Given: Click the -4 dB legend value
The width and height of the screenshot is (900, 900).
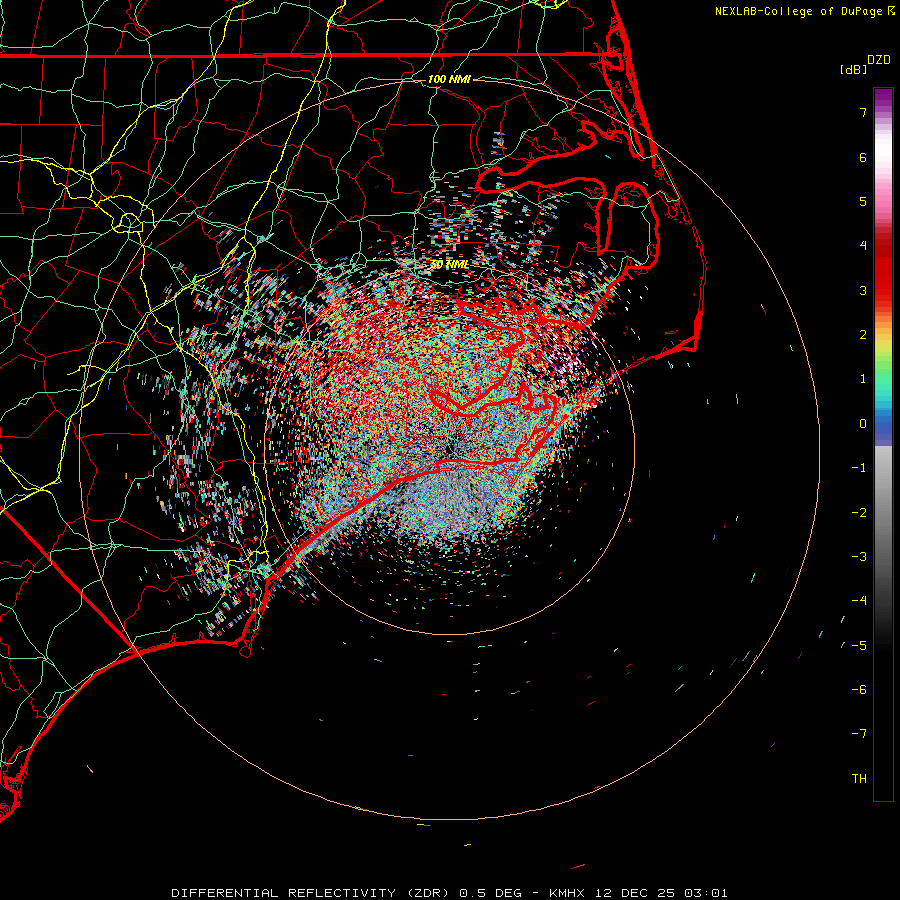Looking at the screenshot, I should pyautogui.click(x=859, y=601).
